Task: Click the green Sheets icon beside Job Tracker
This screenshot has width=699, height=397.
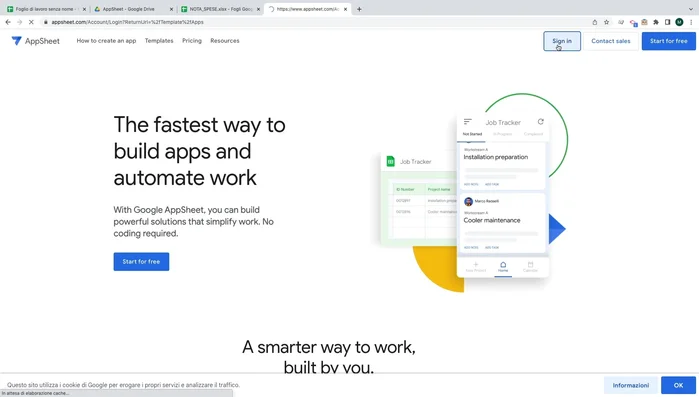Action: point(391,161)
